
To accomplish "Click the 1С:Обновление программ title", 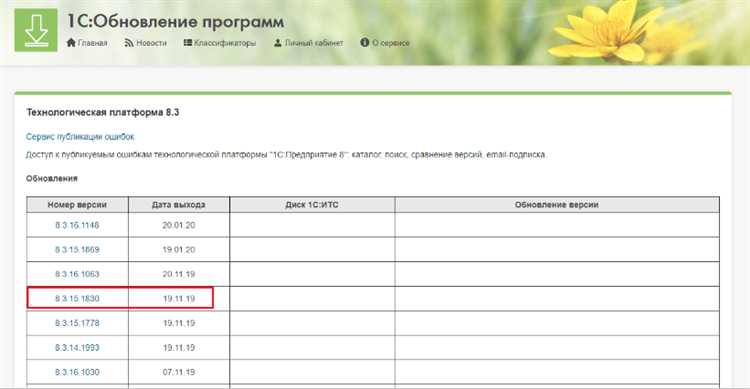I will 176,21.
